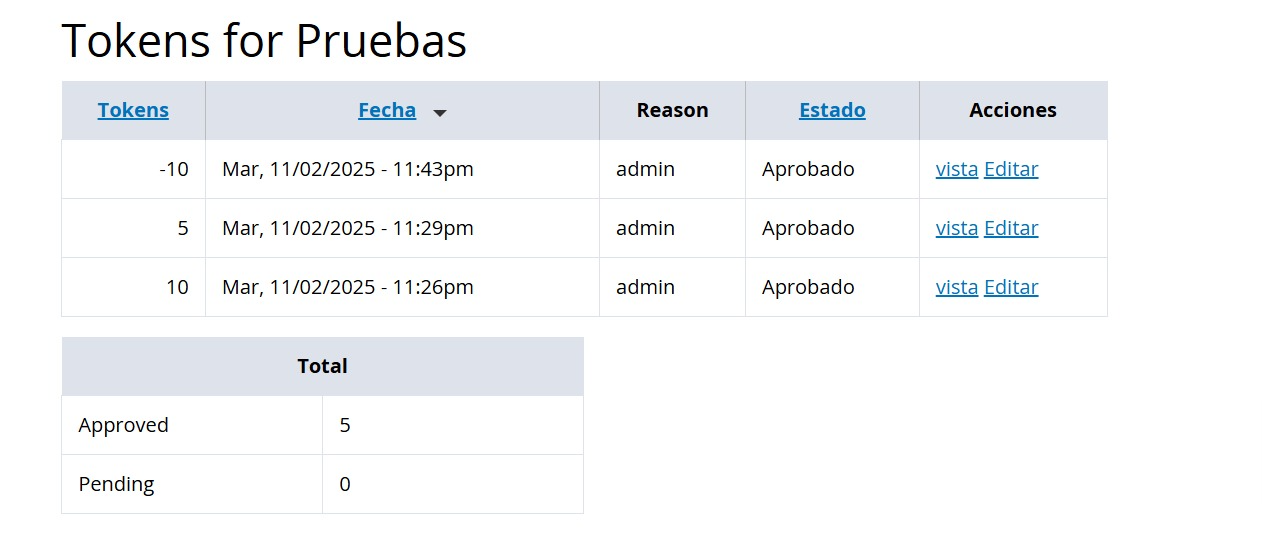Click the Total table header
Viewport: 1262px width, 543px height.
point(322,367)
